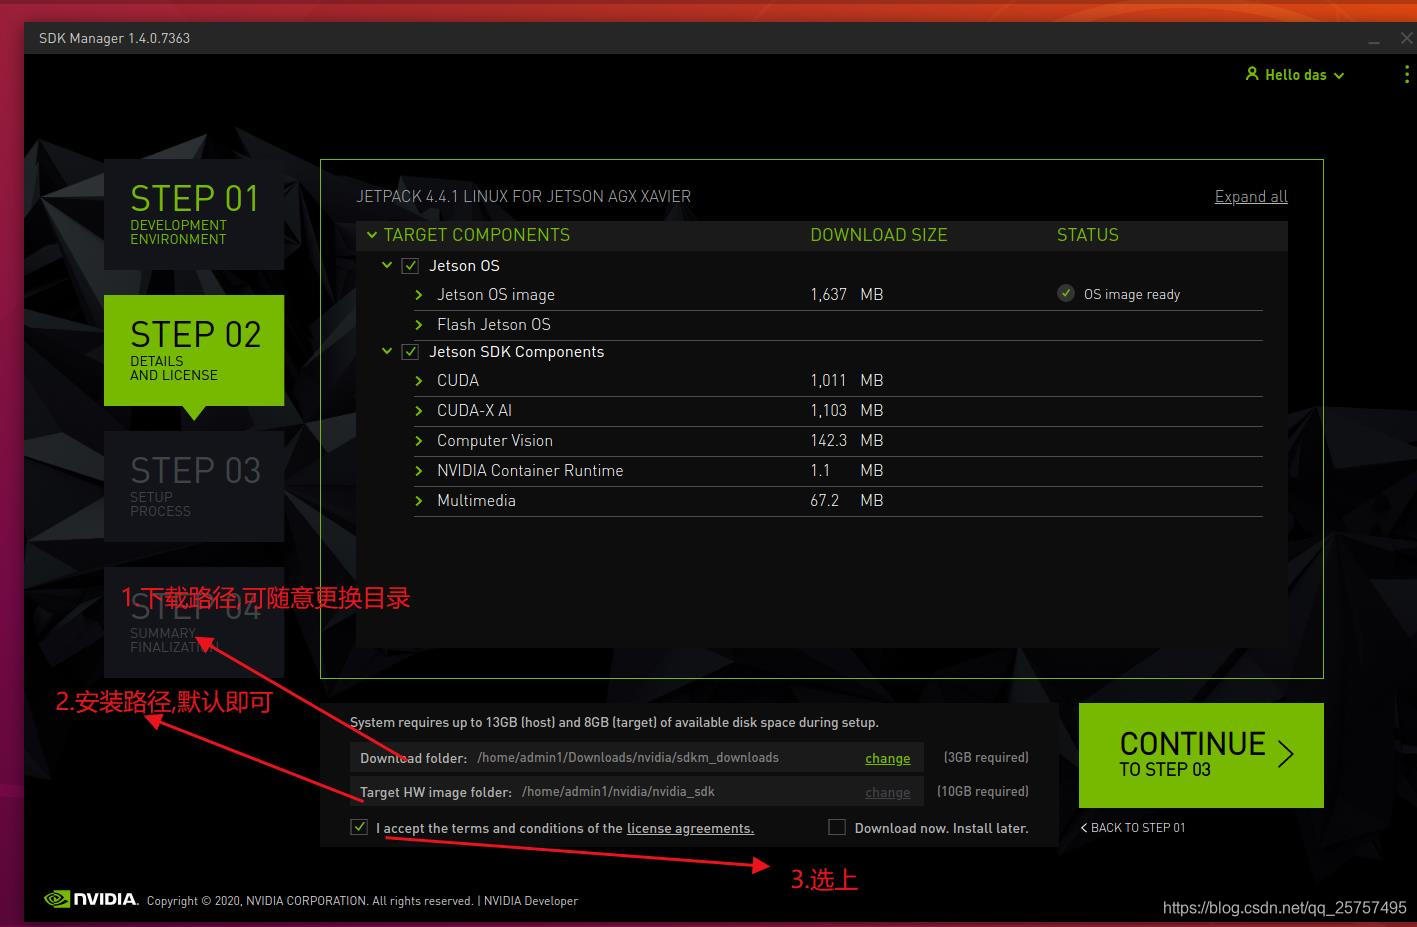Open Step 03 Setup Process
Screen dimensions: 1417x927
194,486
